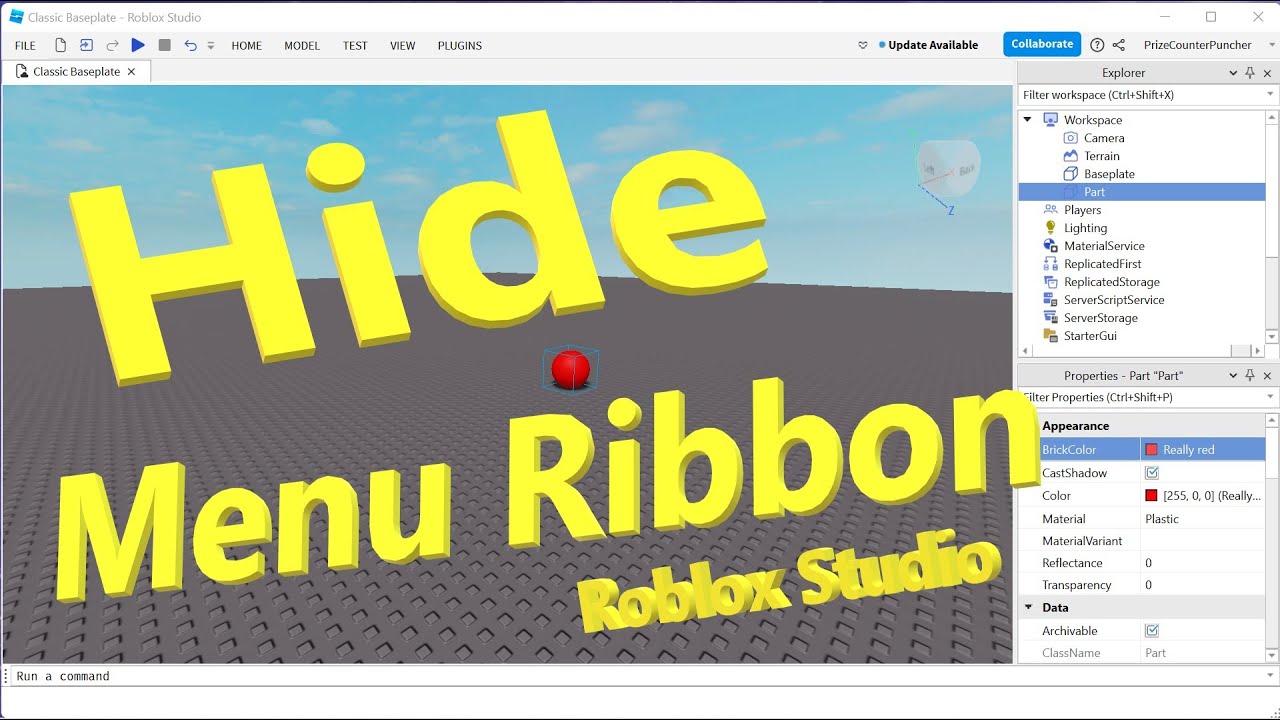Click the ServerStorage icon
1280x720 pixels.
point(1050,318)
